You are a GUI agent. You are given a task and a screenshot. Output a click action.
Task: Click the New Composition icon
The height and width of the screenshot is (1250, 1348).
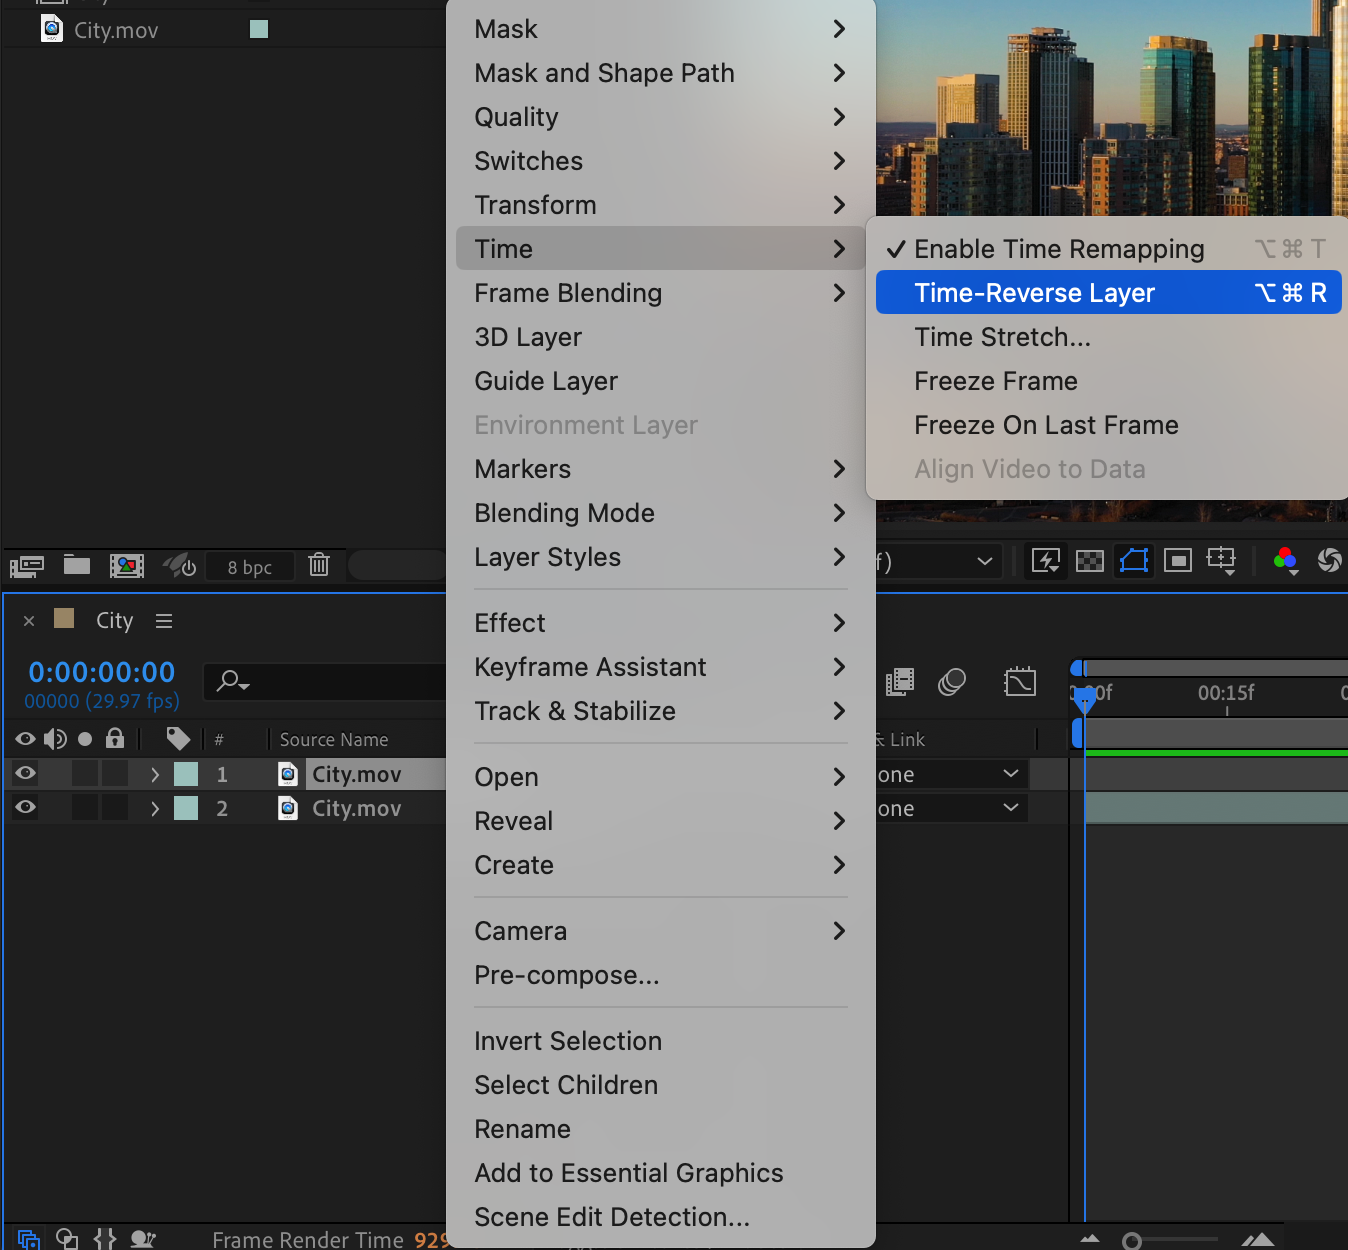[127, 566]
